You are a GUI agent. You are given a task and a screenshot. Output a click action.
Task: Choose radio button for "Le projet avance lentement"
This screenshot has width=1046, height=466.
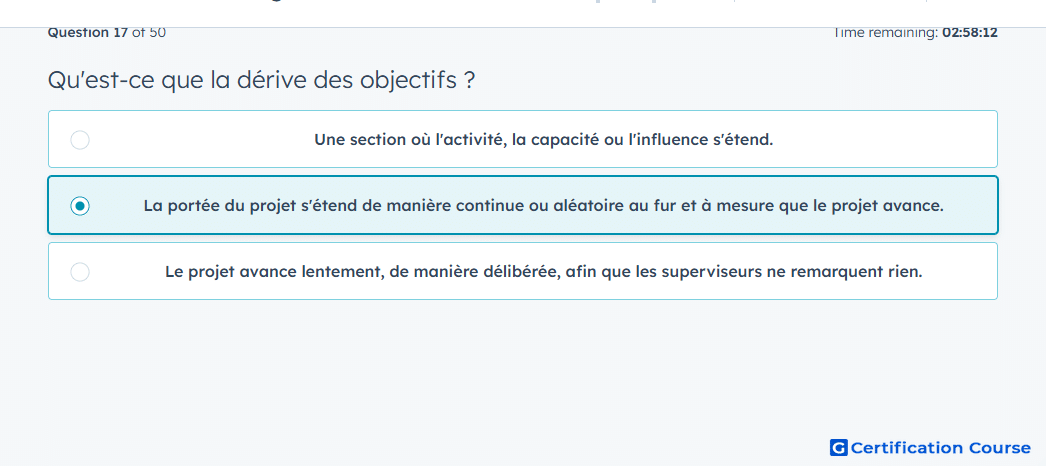[x=80, y=272]
